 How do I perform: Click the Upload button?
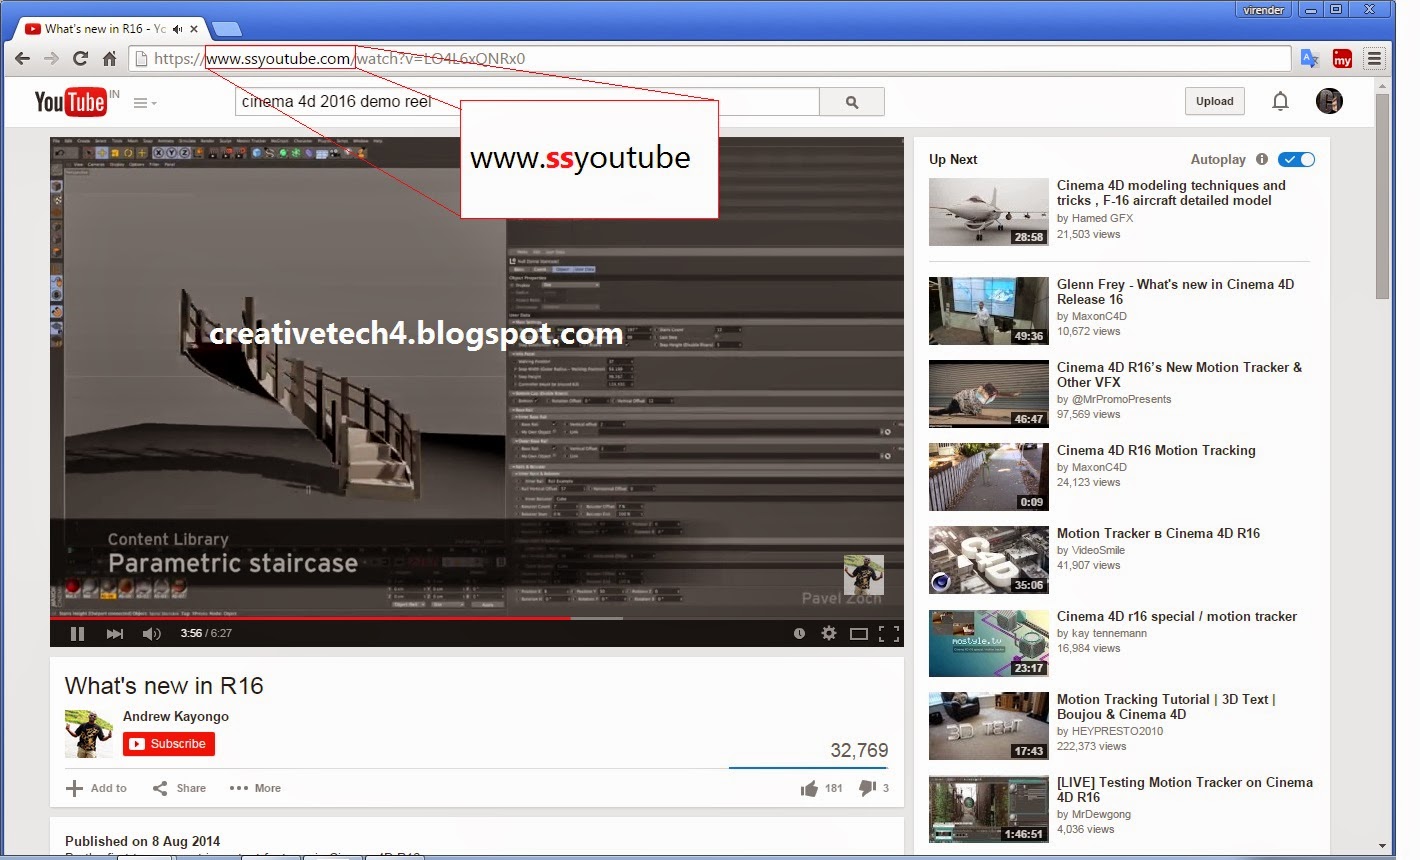[x=1214, y=101]
